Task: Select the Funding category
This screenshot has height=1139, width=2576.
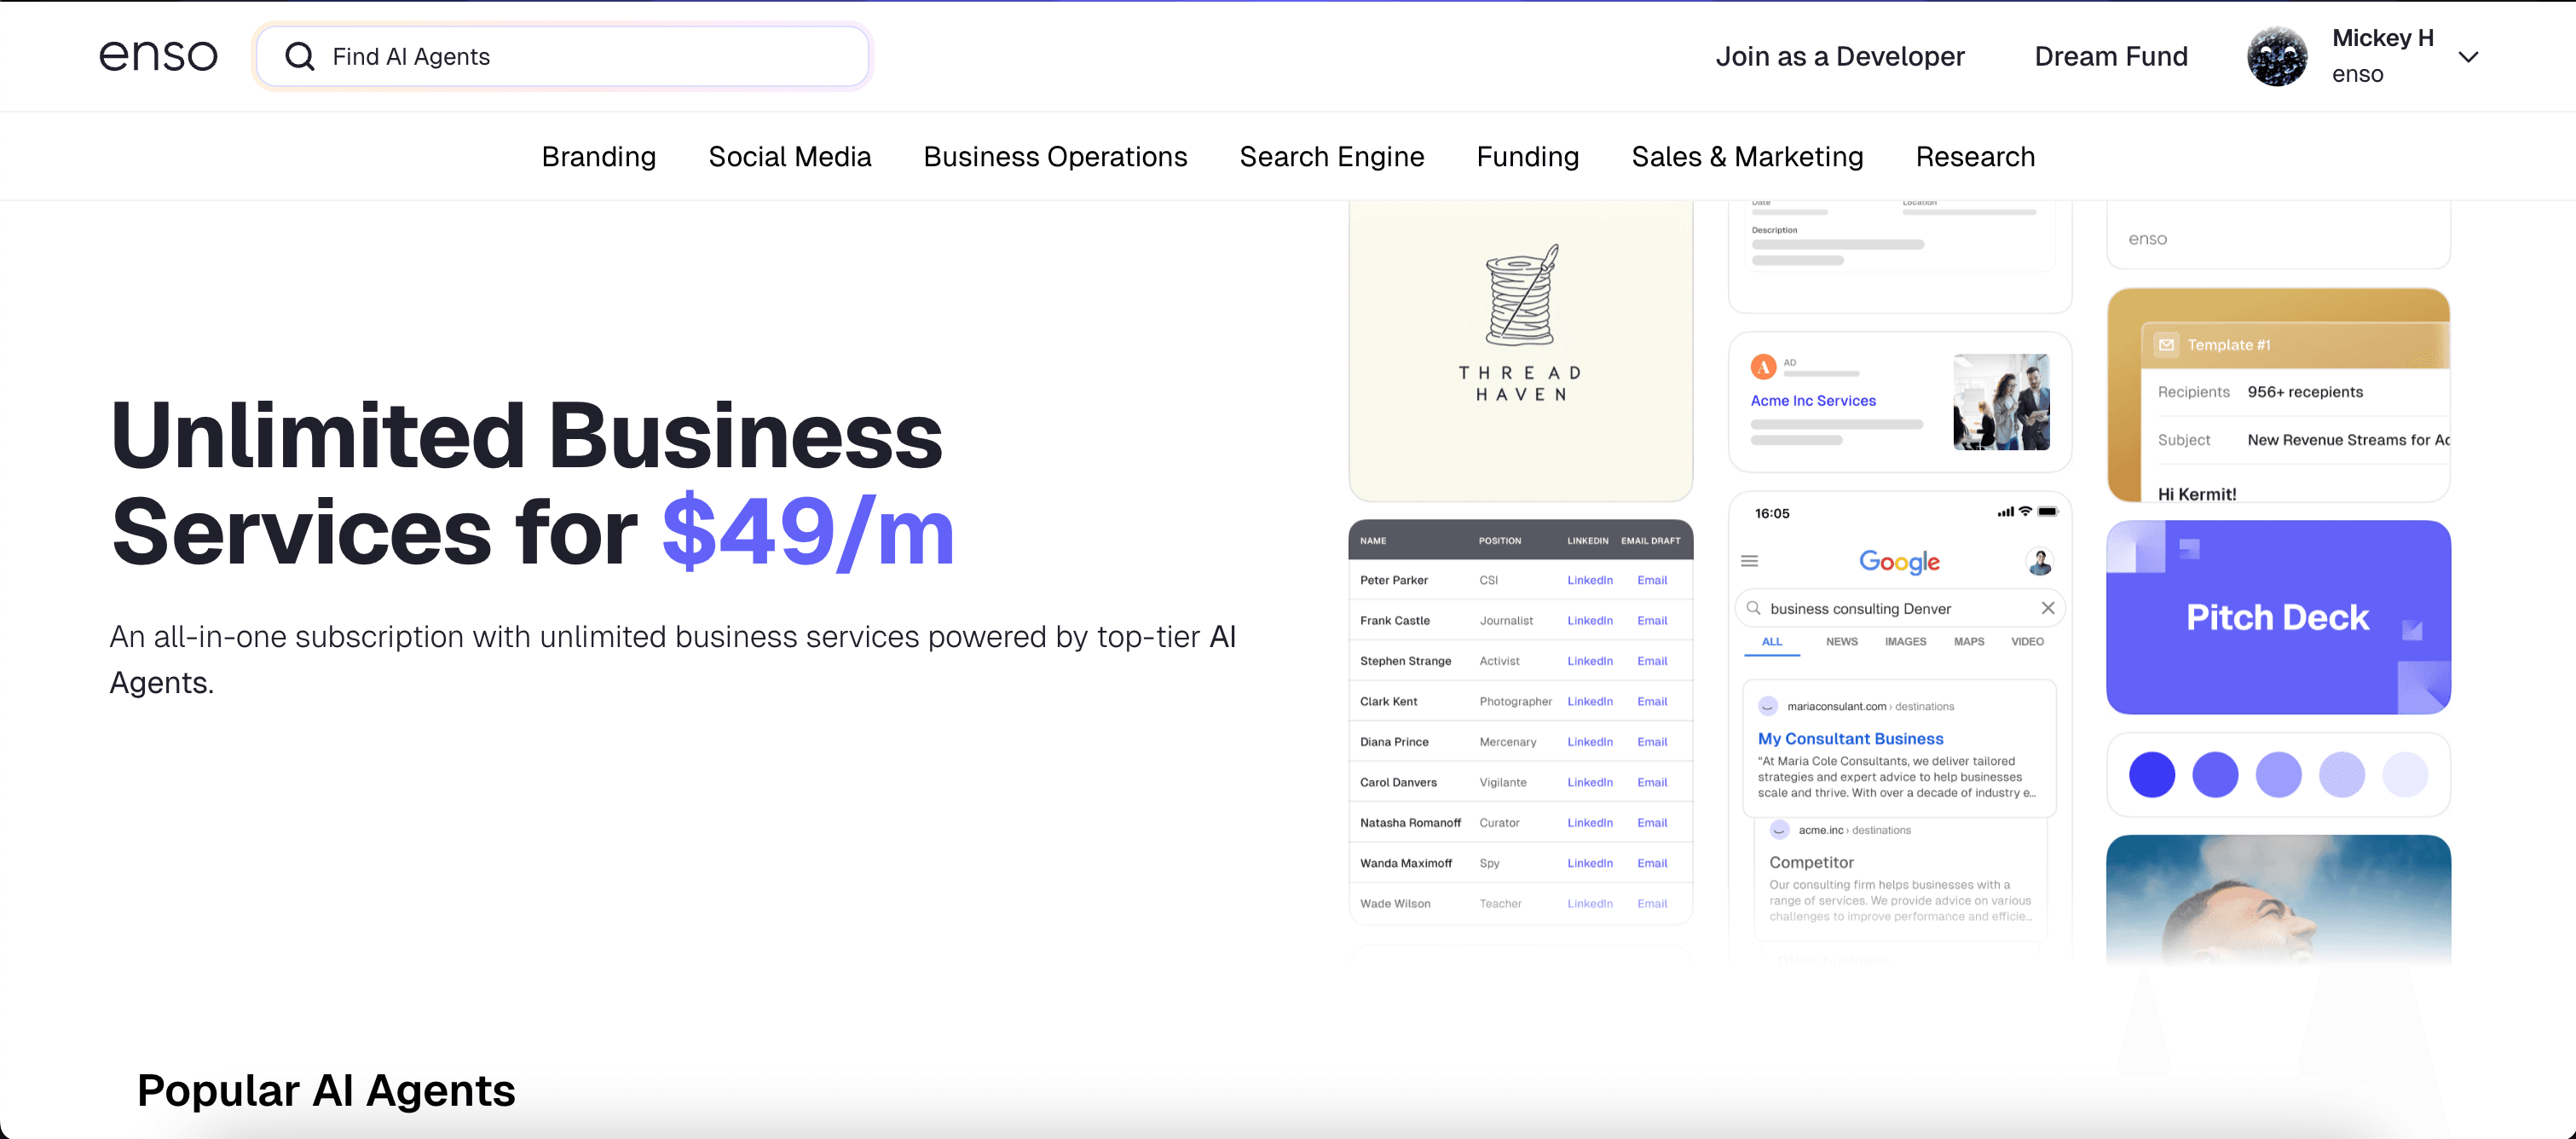Action: [1527, 157]
